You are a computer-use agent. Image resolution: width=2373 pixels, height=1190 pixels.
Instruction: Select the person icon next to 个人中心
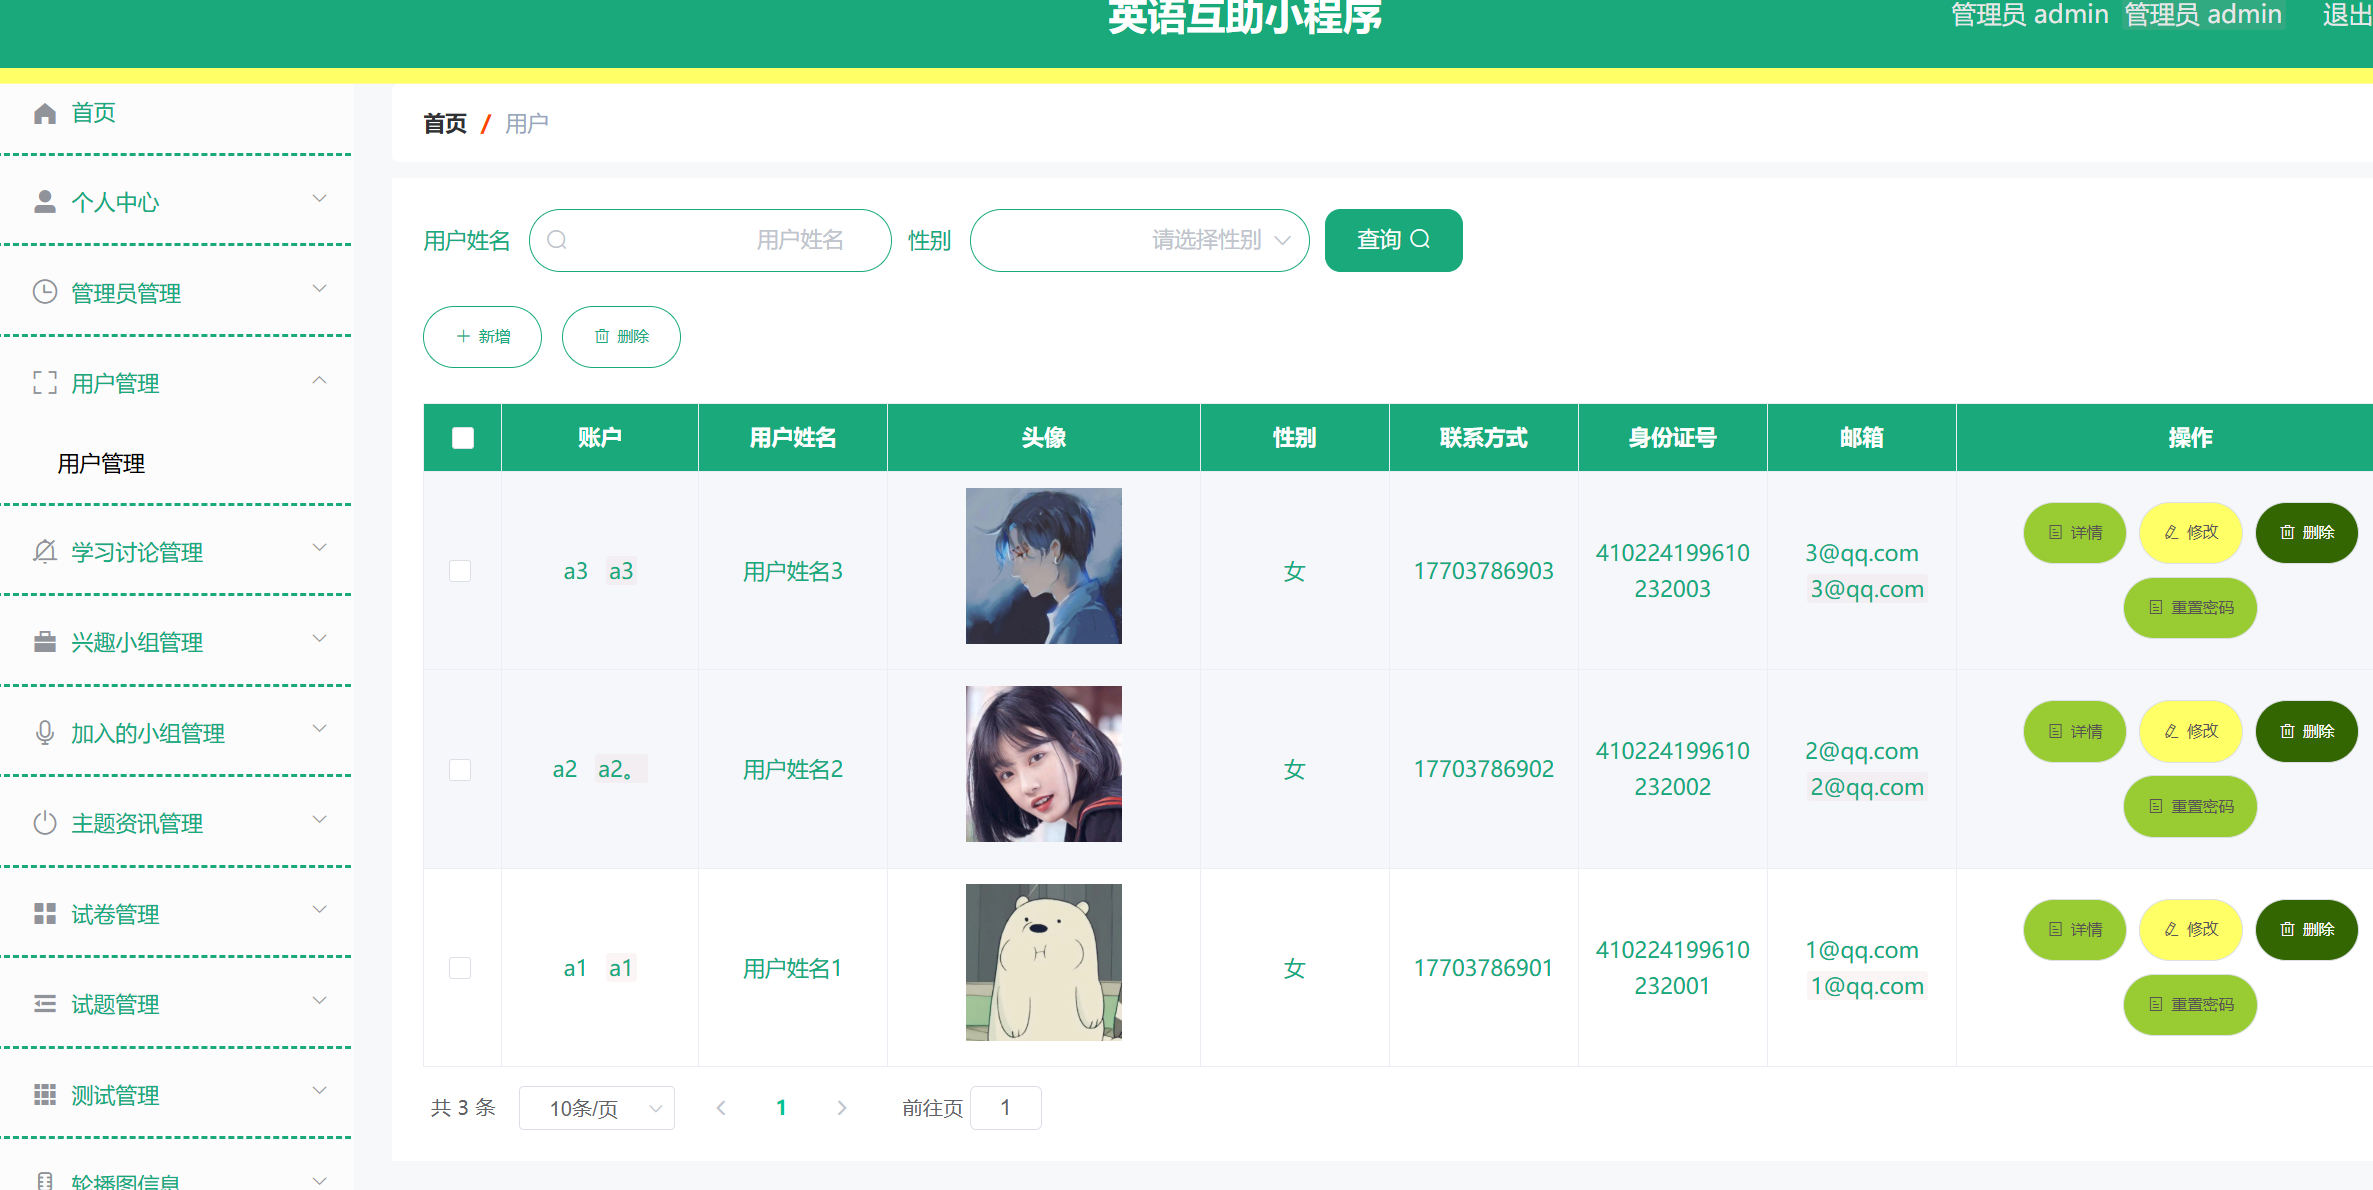click(x=44, y=200)
